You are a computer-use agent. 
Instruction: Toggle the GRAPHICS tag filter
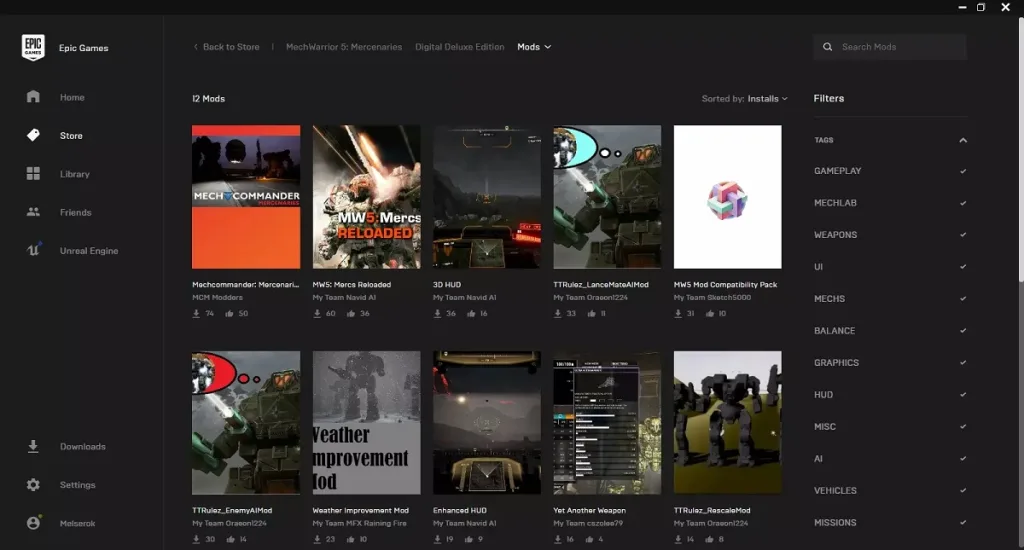[890, 363]
